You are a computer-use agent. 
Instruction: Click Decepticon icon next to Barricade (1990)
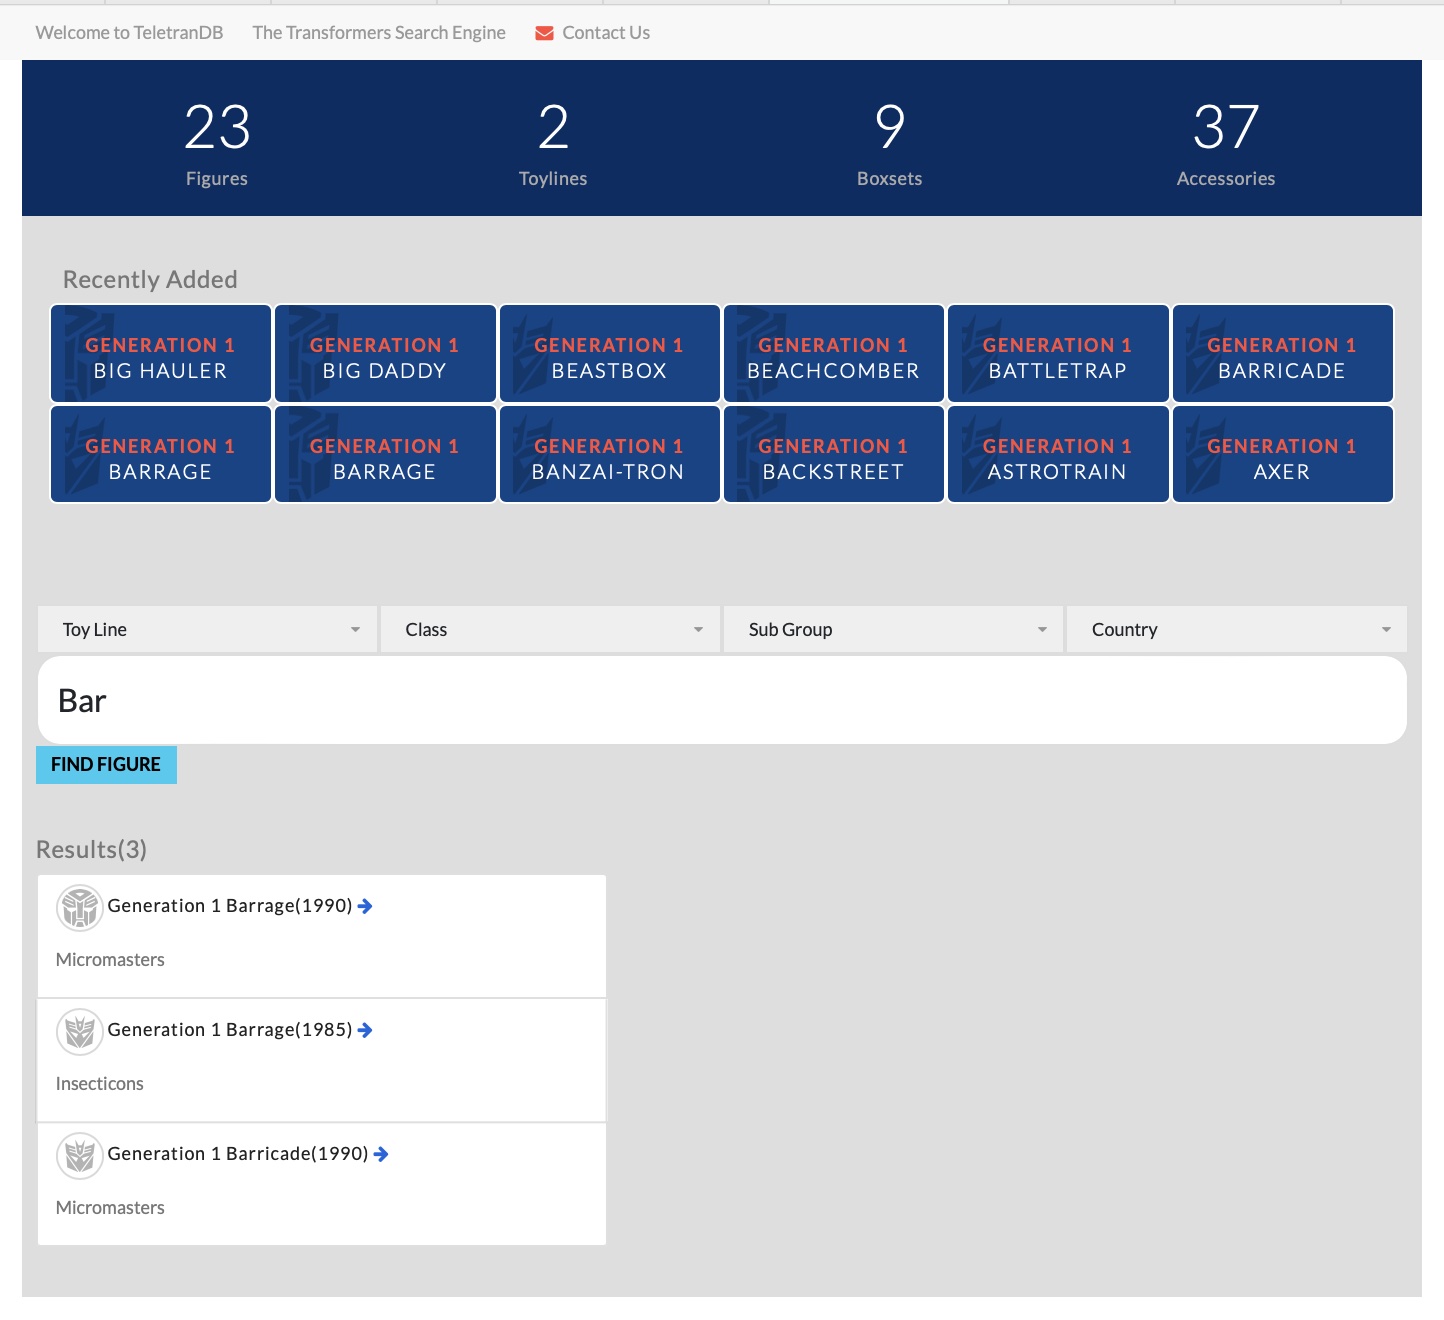click(80, 1156)
